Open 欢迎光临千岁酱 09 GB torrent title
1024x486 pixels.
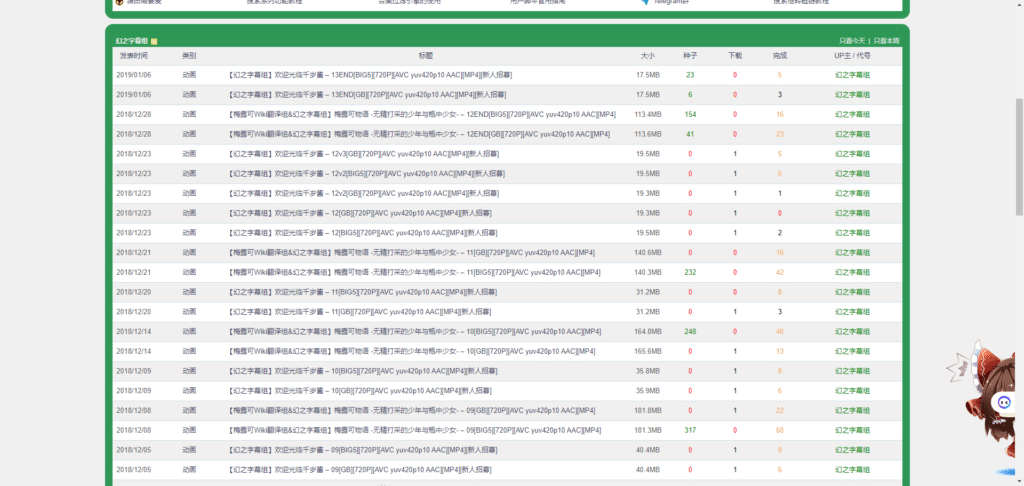point(360,470)
